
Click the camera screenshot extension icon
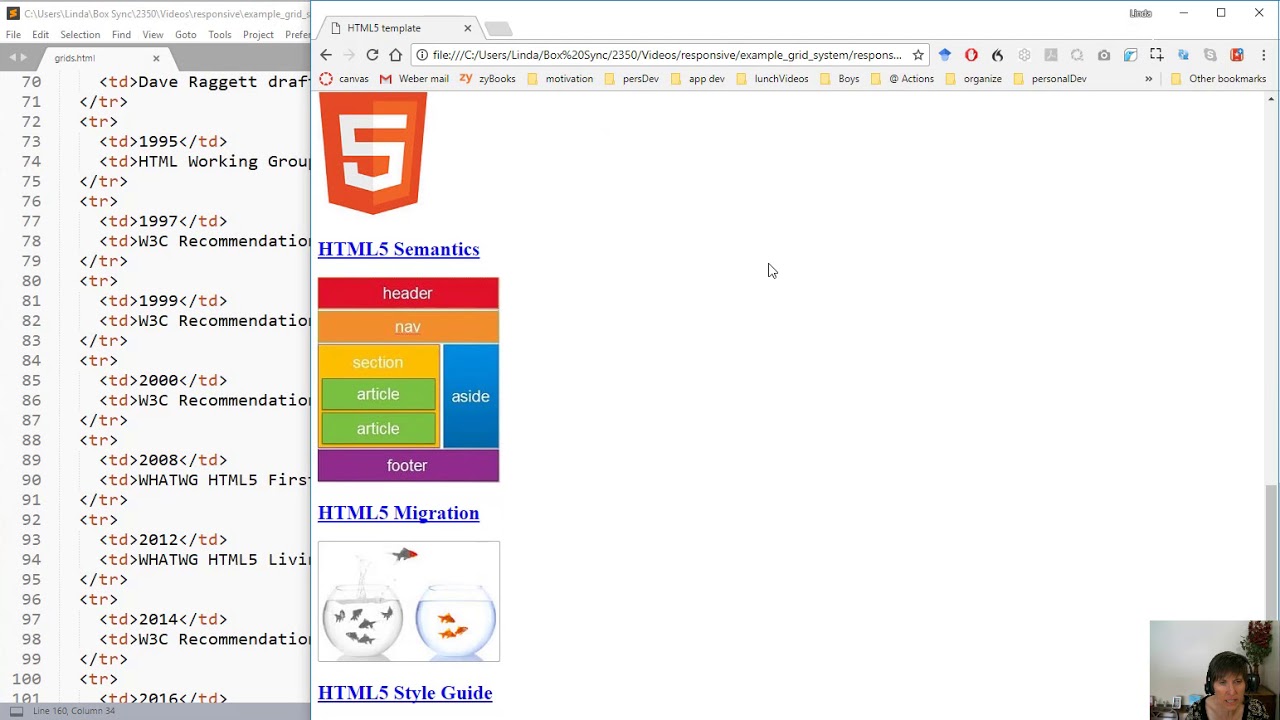1104,55
